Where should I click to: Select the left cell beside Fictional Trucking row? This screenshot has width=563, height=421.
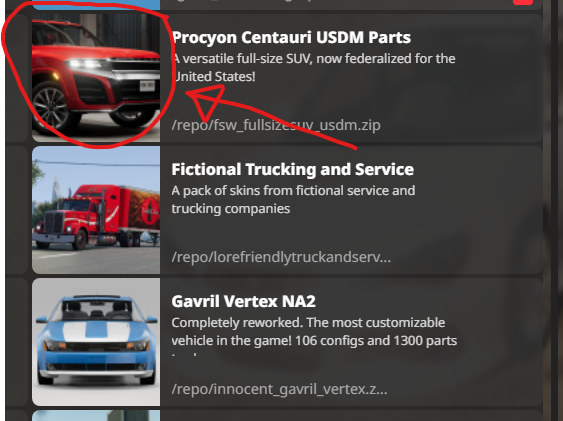17,210
